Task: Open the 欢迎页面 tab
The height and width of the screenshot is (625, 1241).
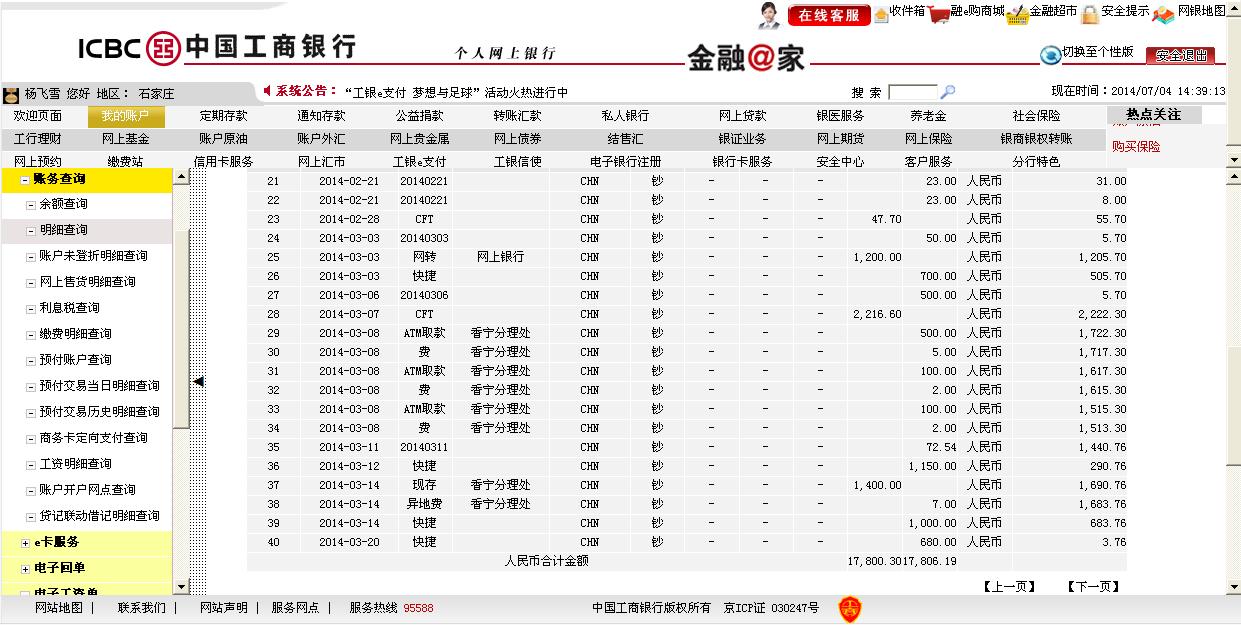Action: coord(38,116)
